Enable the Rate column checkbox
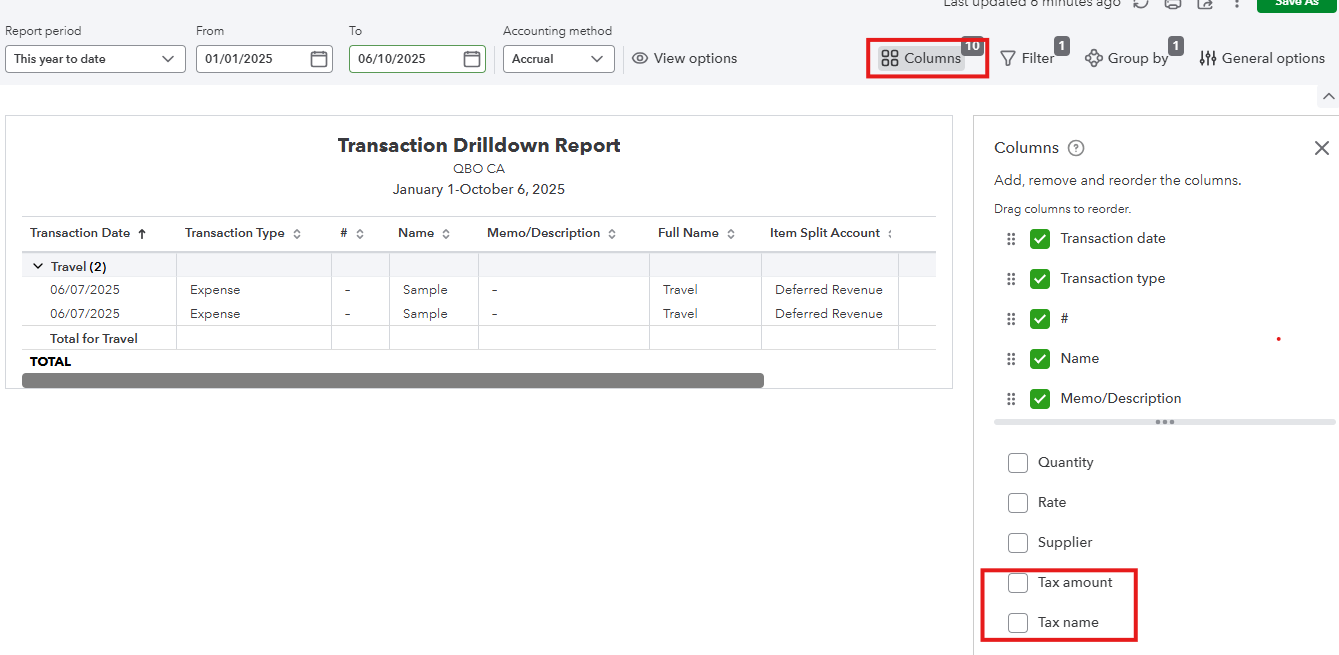The height and width of the screenshot is (655, 1339). tap(1018, 503)
